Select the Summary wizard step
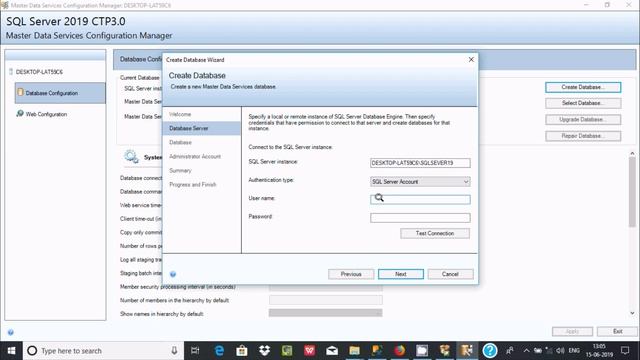The width and height of the screenshot is (640, 360). (180, 171)
